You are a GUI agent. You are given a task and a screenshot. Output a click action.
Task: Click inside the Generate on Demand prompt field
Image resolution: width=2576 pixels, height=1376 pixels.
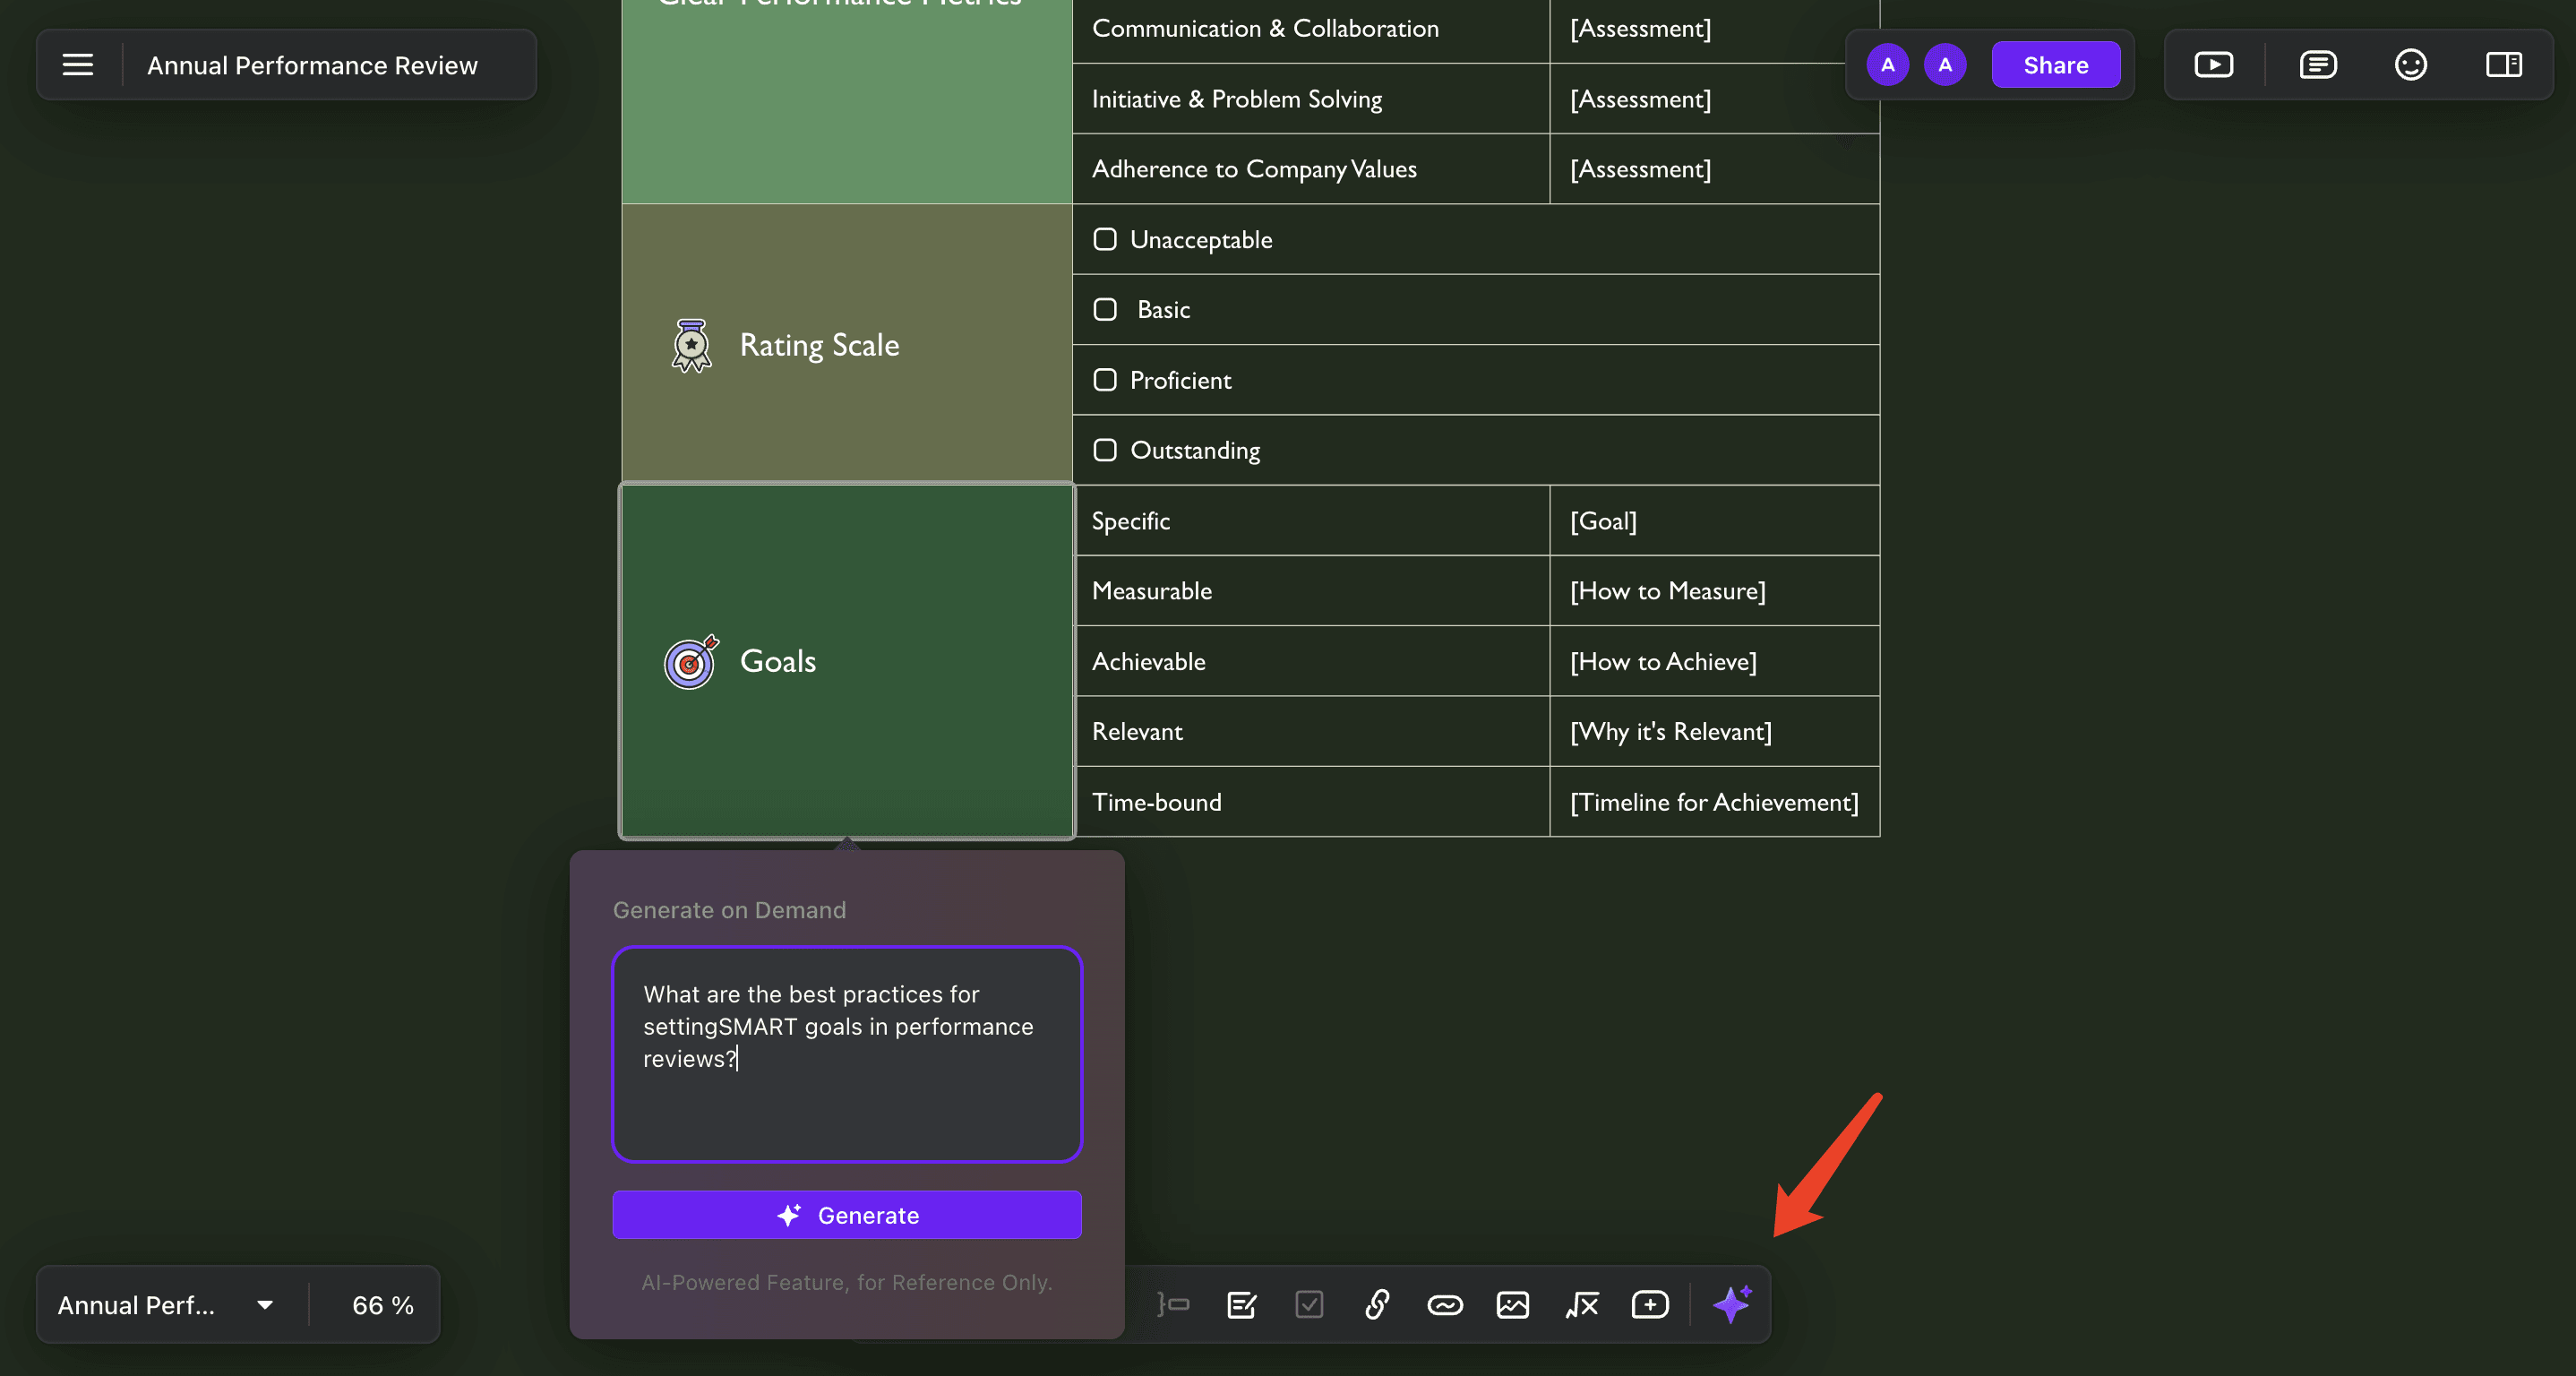click(846, 1054)
